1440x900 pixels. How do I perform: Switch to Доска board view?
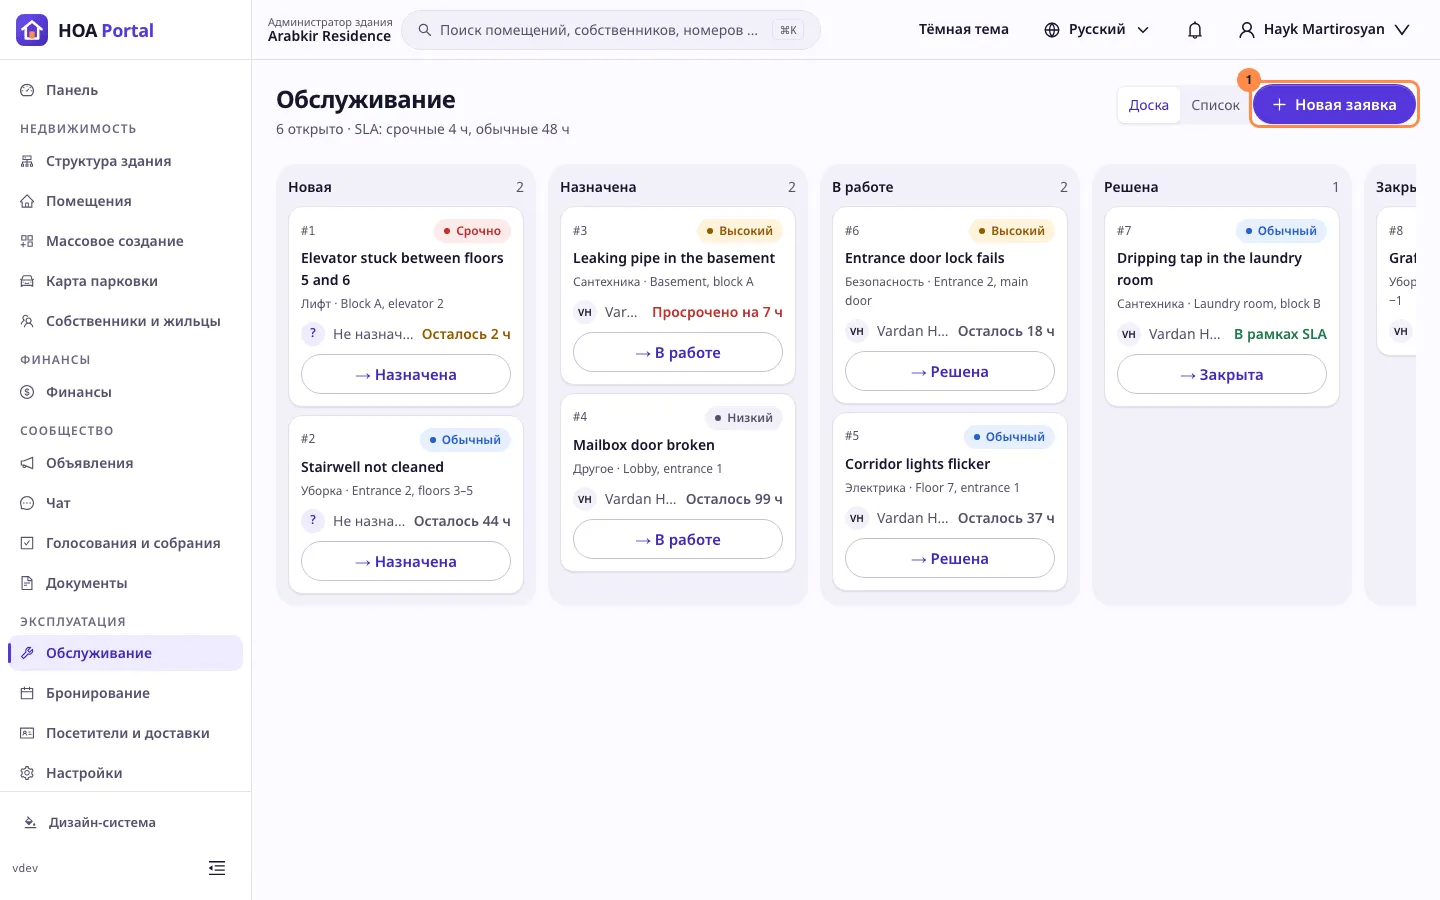tap(1148, 105)
